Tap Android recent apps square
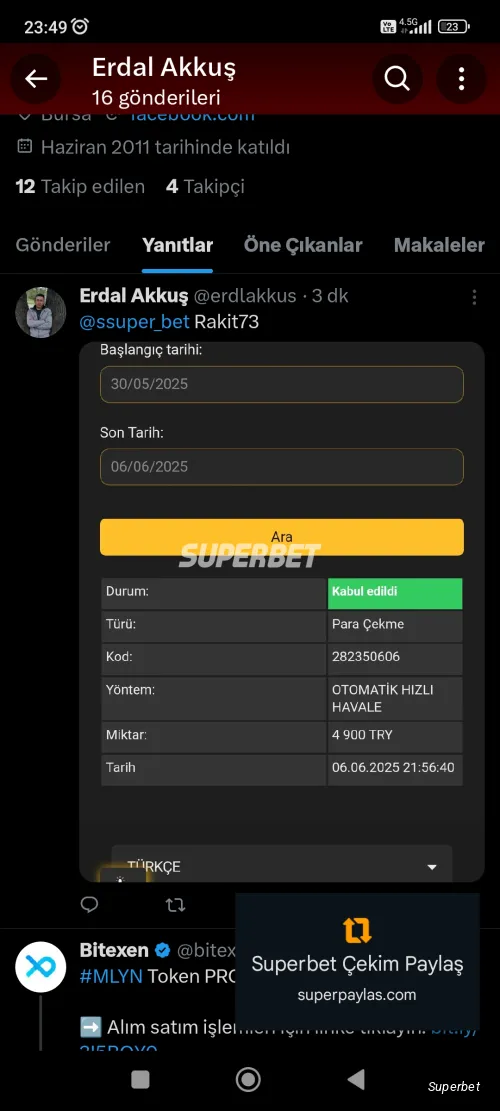The image size is (500, 1111). [140, 1079]
